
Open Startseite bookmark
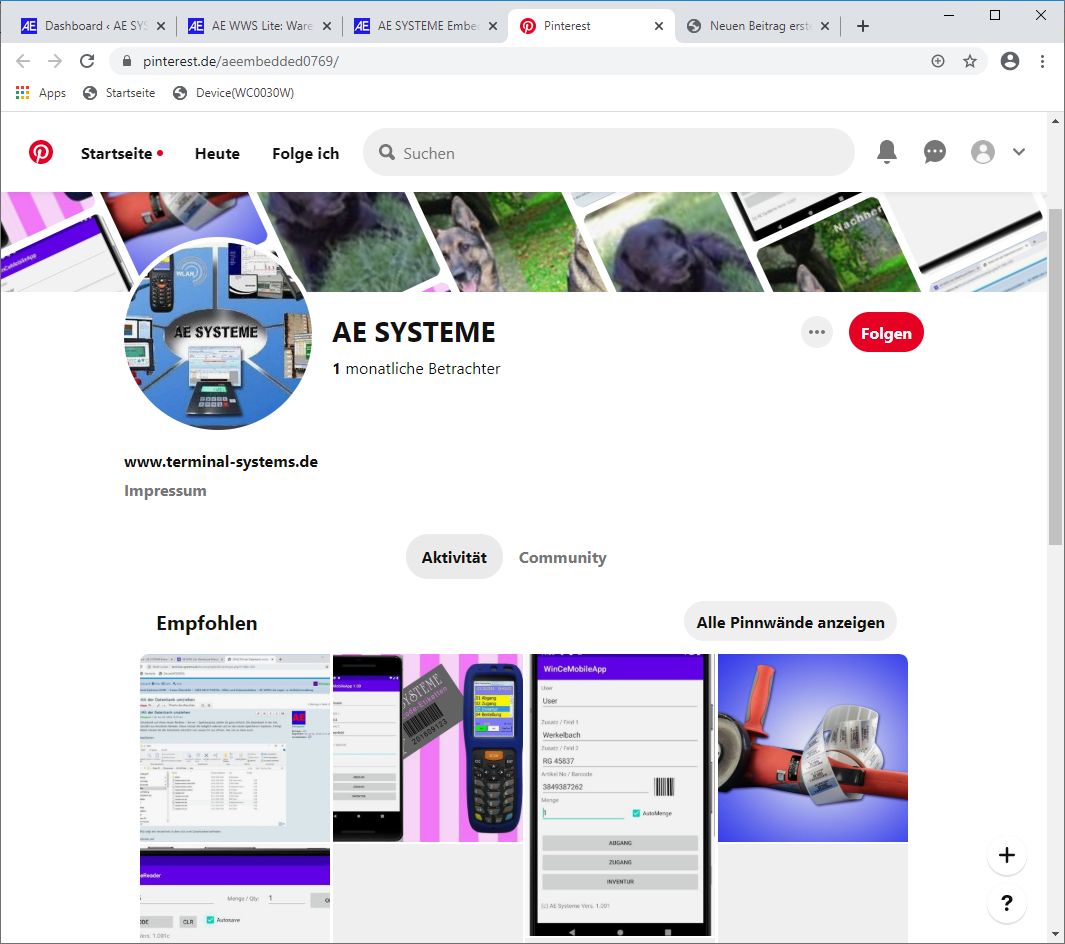click(119, 93)
